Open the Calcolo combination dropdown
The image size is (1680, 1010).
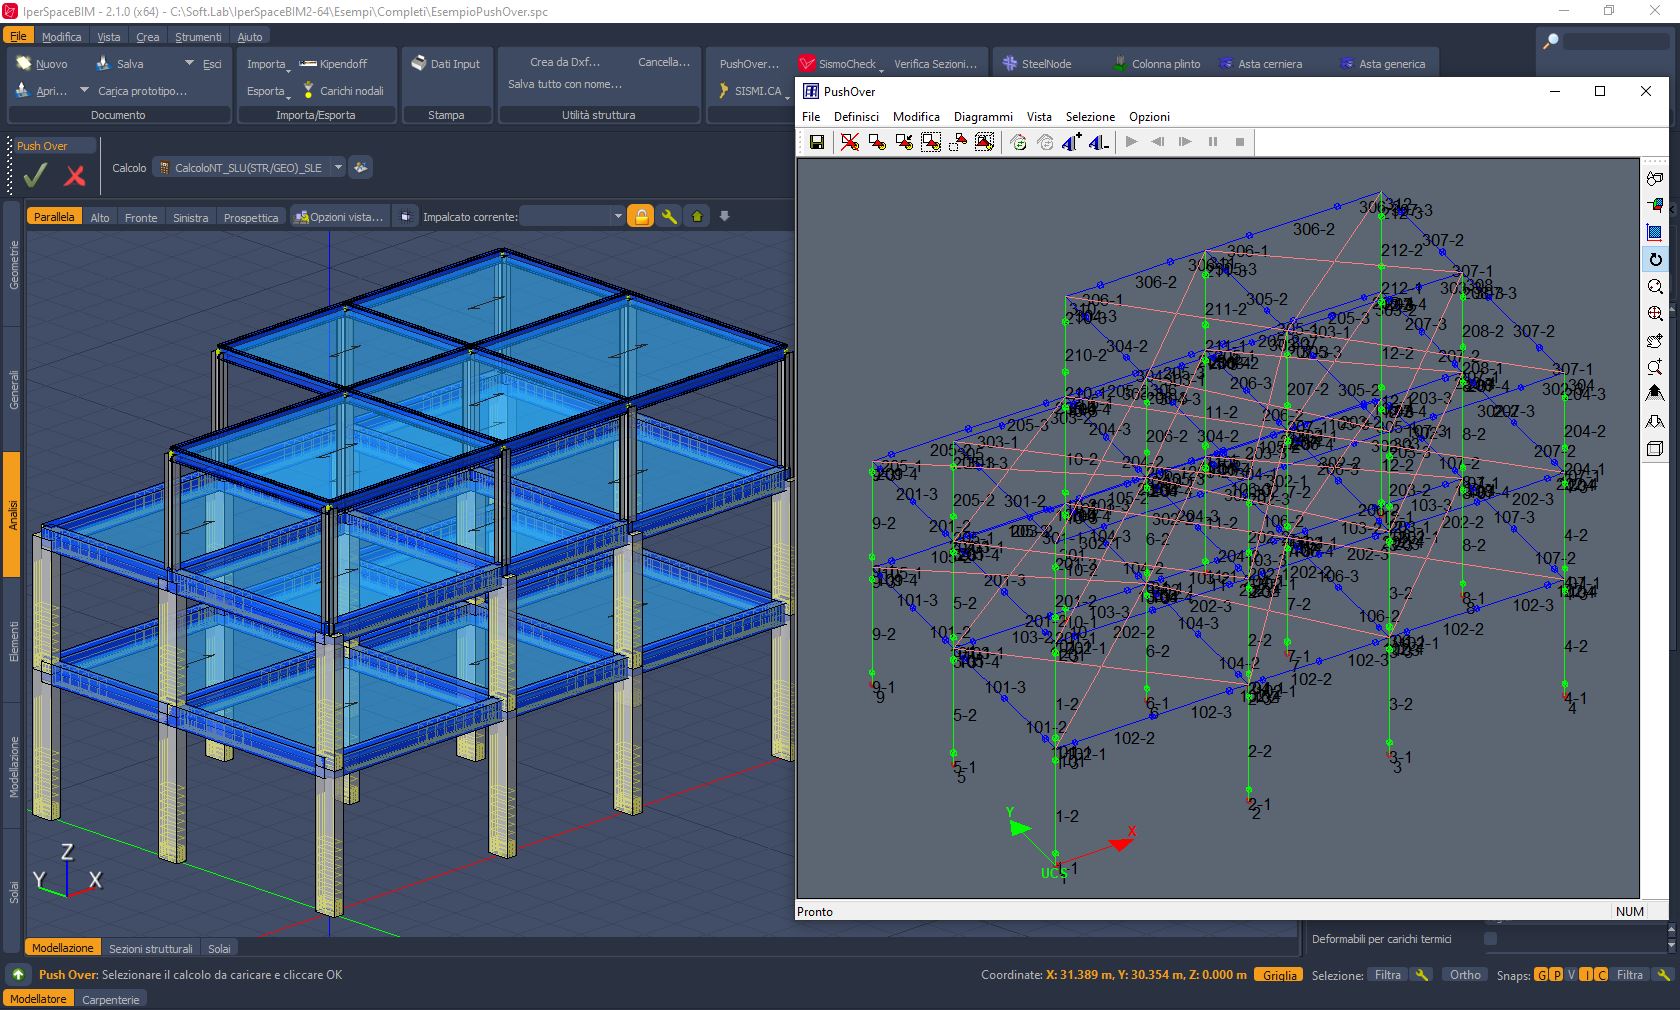click(338, 168)
